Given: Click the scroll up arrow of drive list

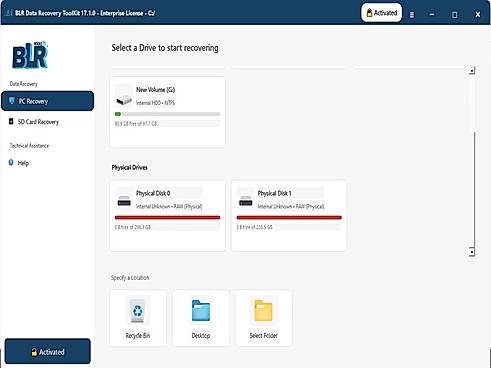Looking at the screenshot, I should click(x=472, y=71).
